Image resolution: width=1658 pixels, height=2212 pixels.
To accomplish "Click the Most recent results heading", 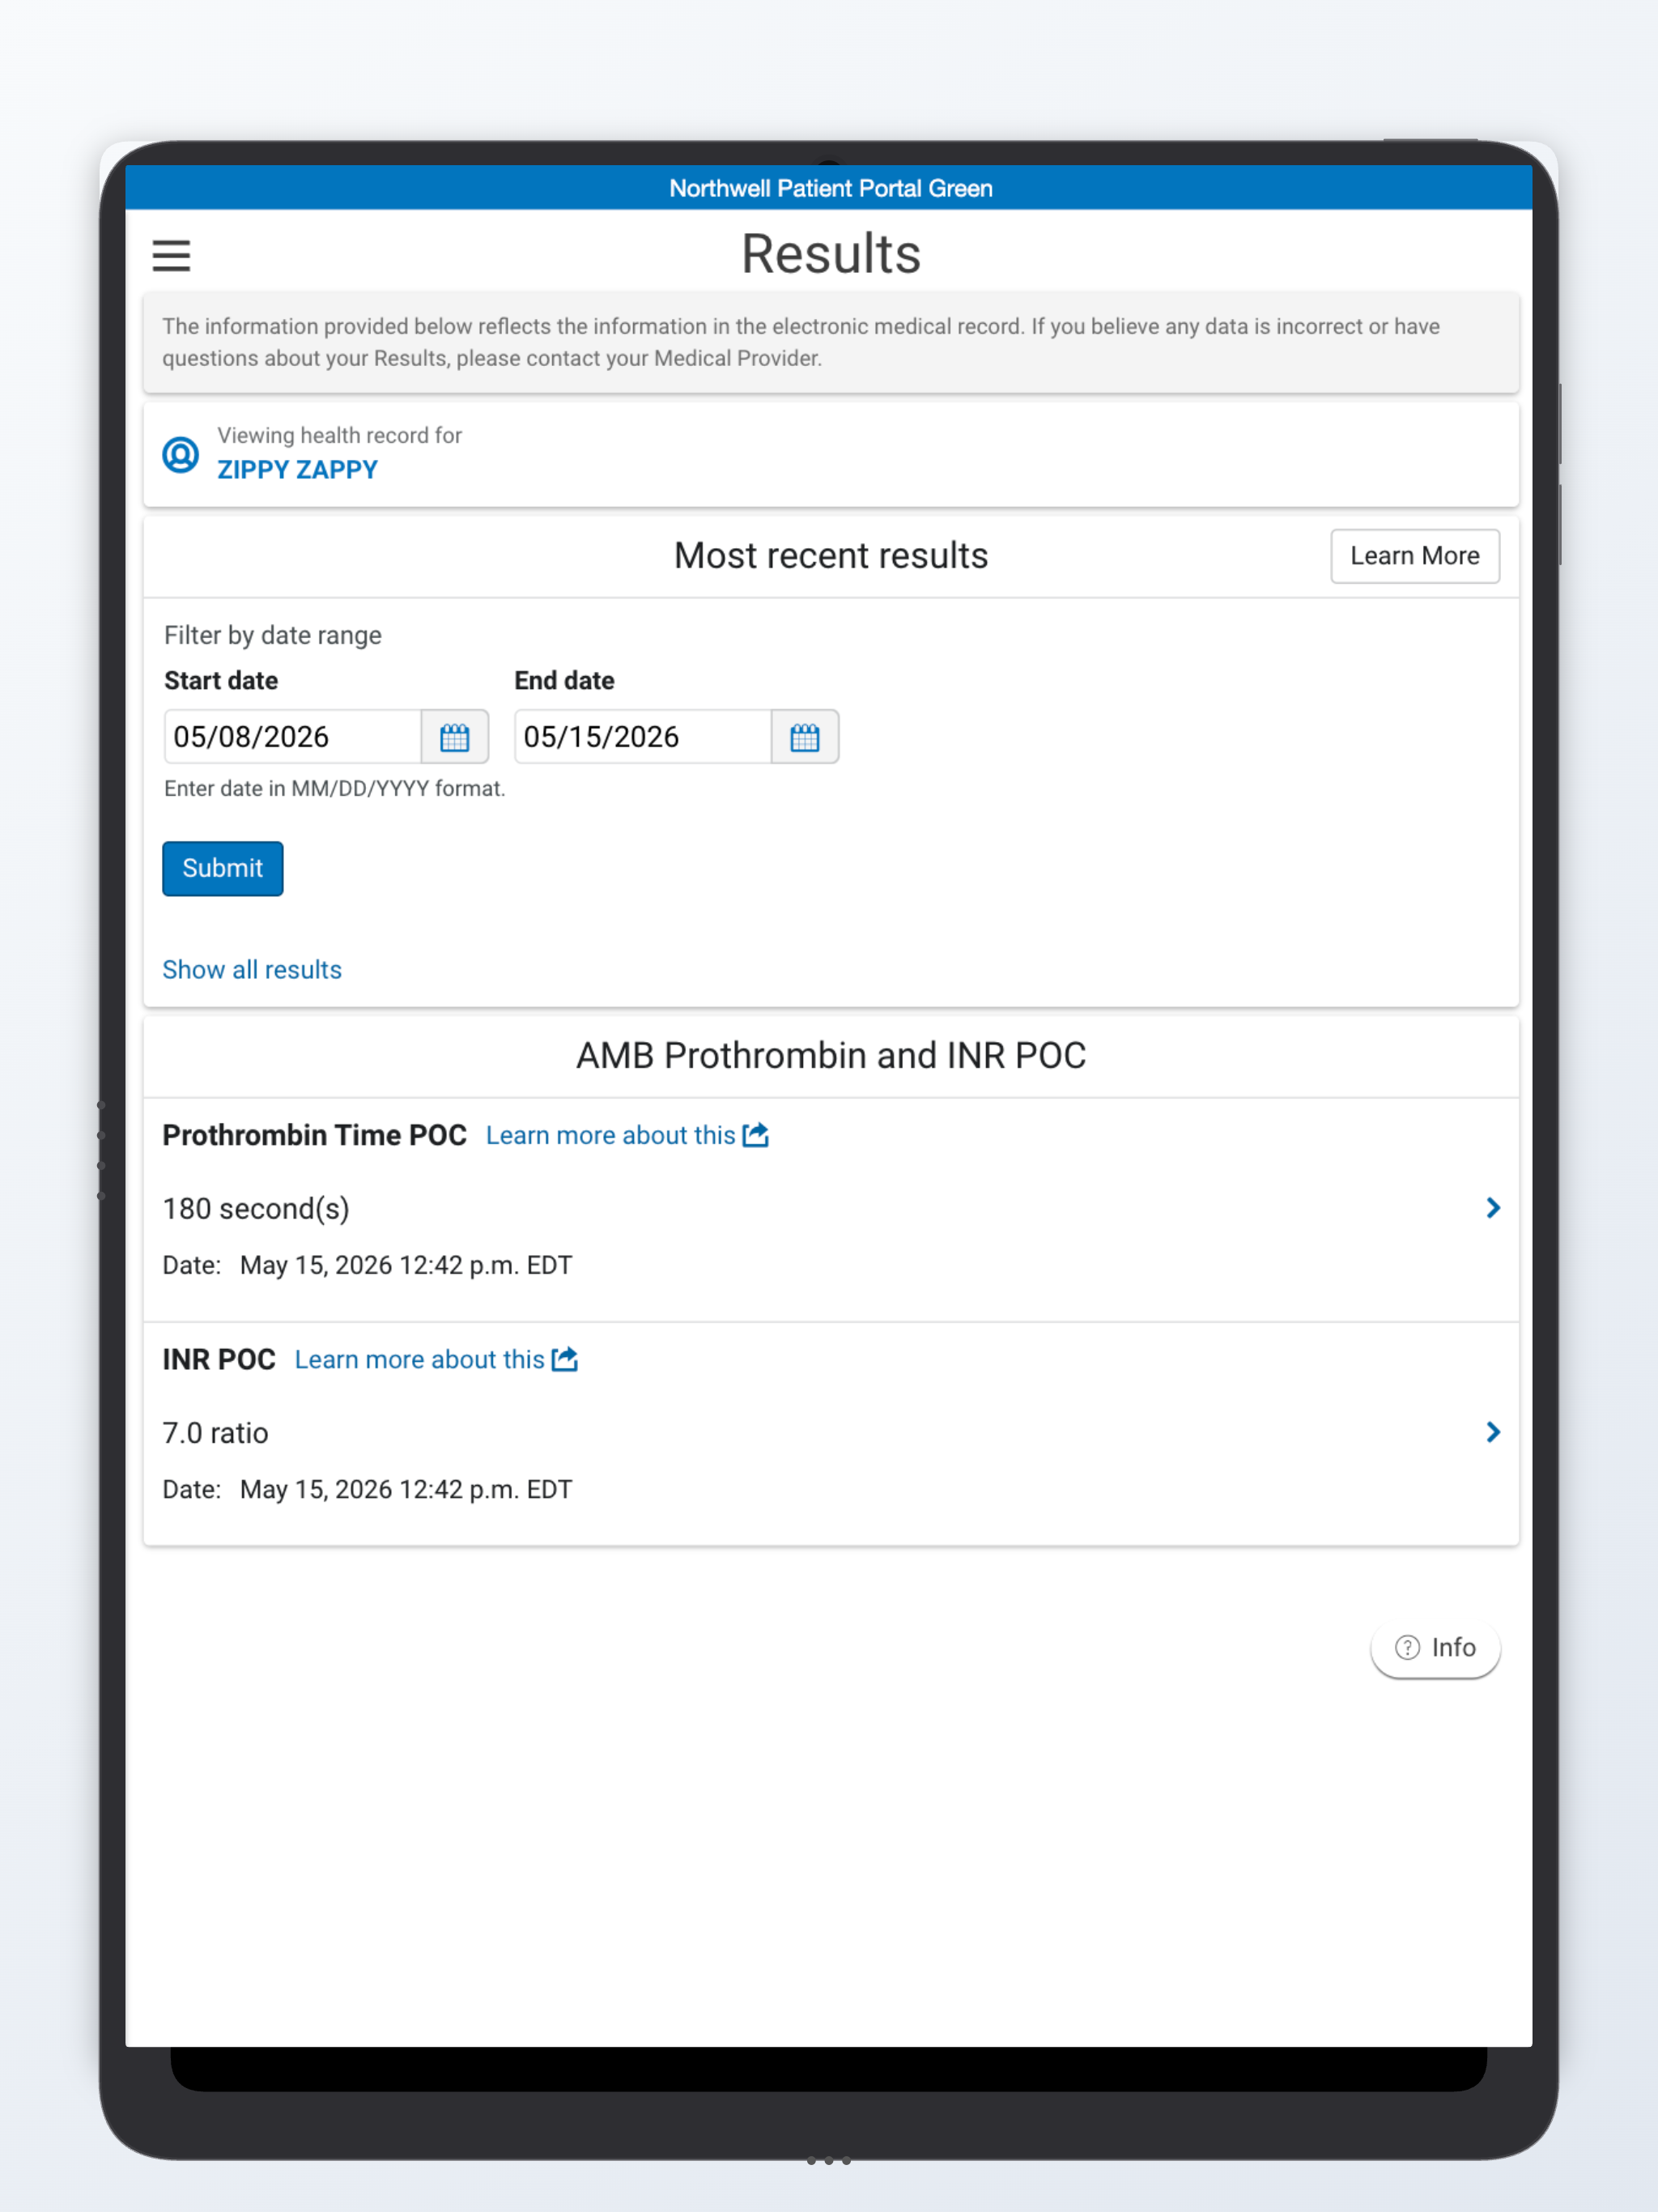I will [831, 556].
